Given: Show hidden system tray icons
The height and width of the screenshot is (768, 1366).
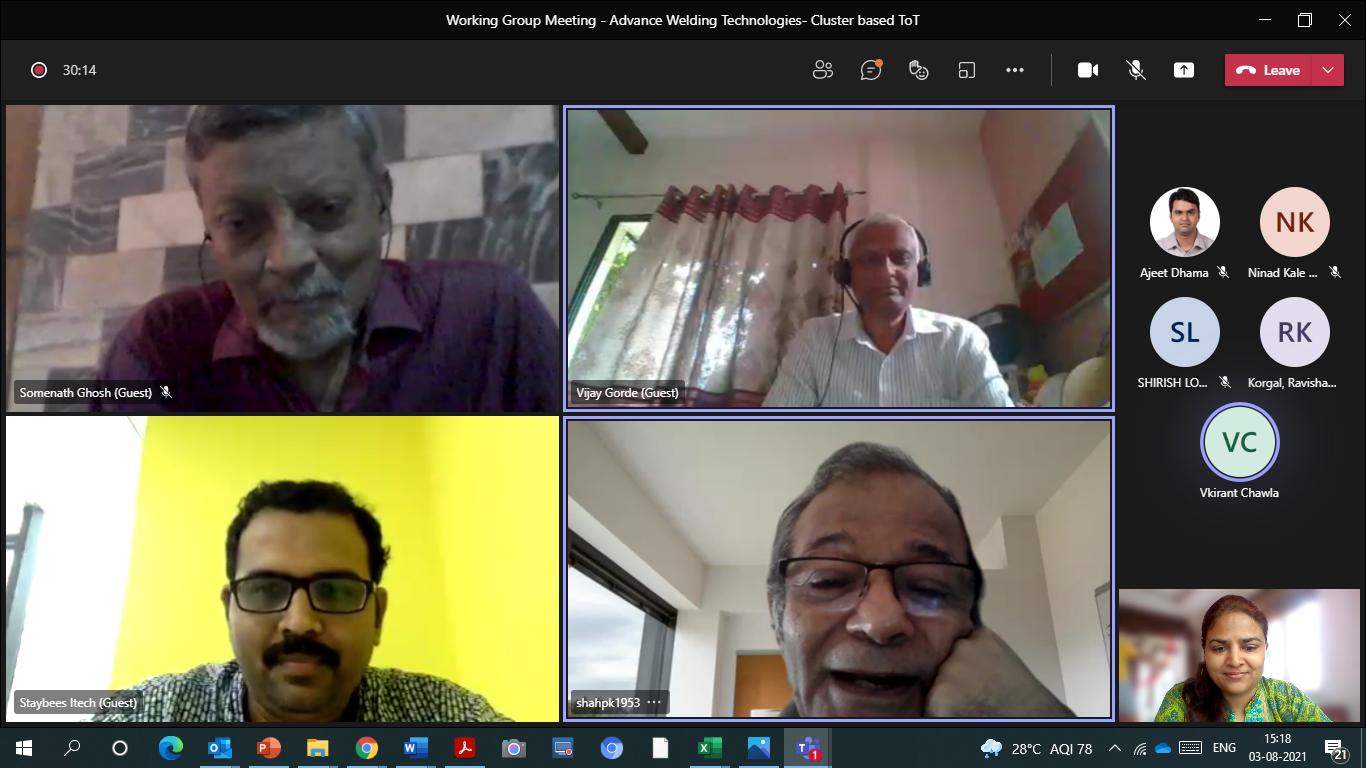Looking at the screenshot, I should click(1114, 748).
